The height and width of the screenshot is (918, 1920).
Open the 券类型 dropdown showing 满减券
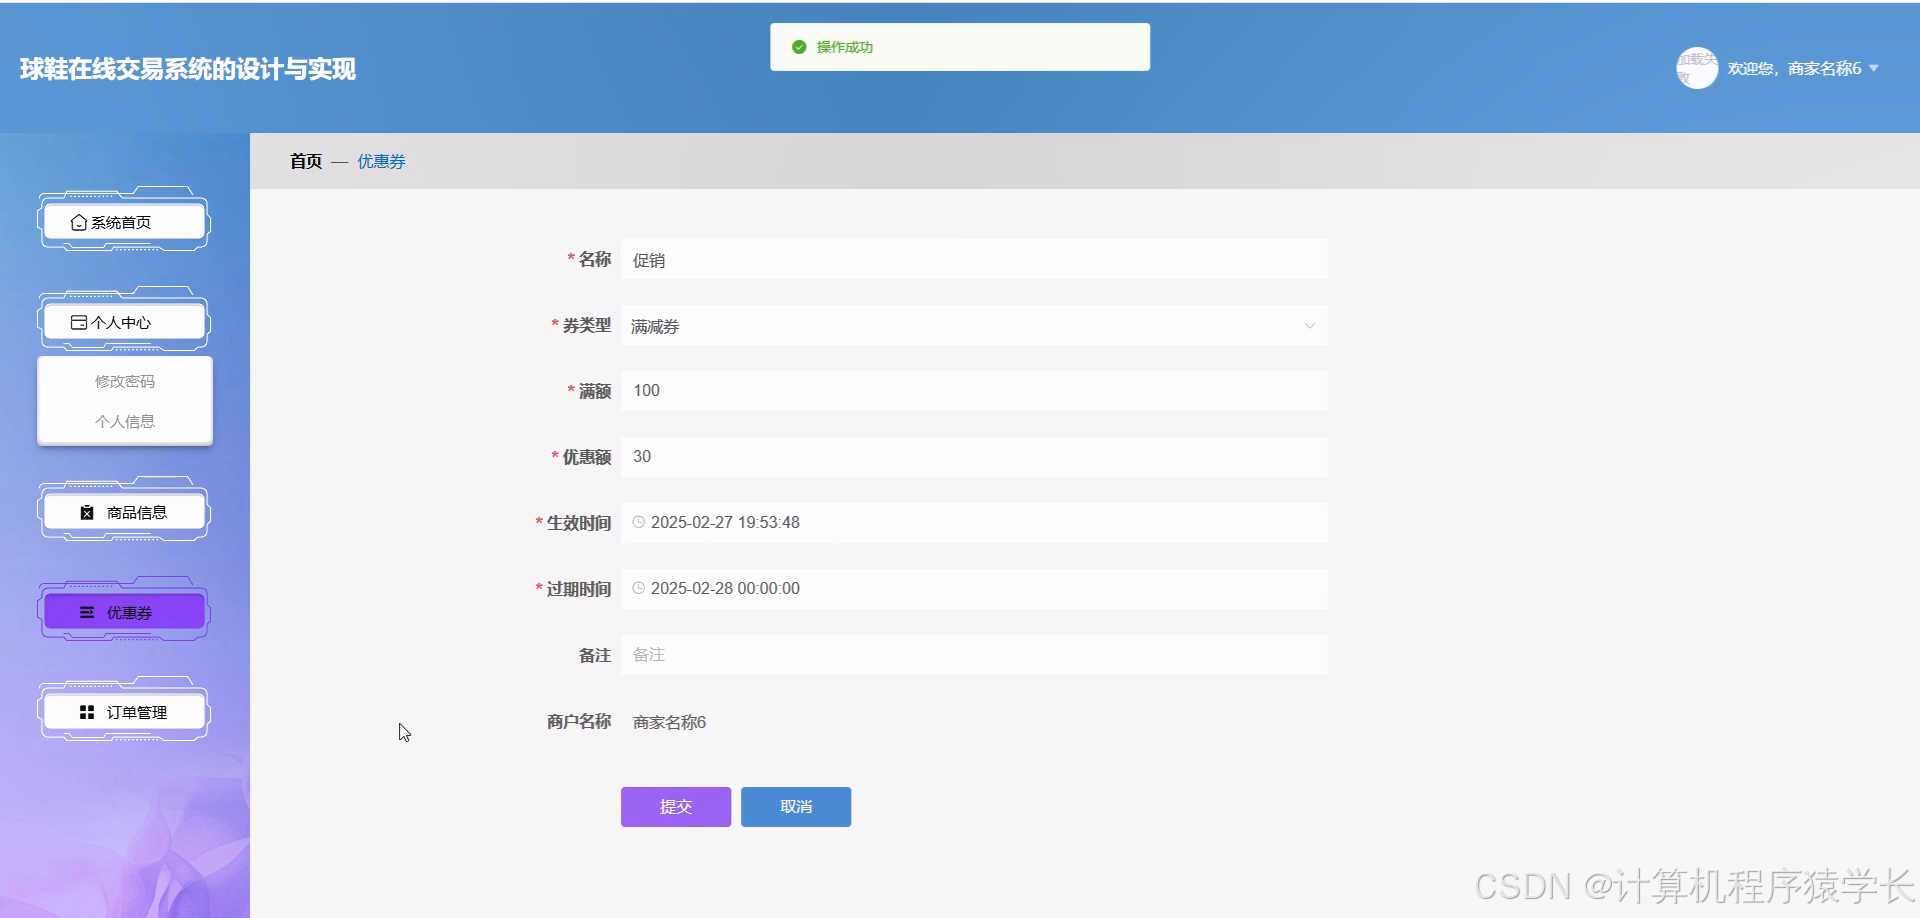coord(1309,325)
